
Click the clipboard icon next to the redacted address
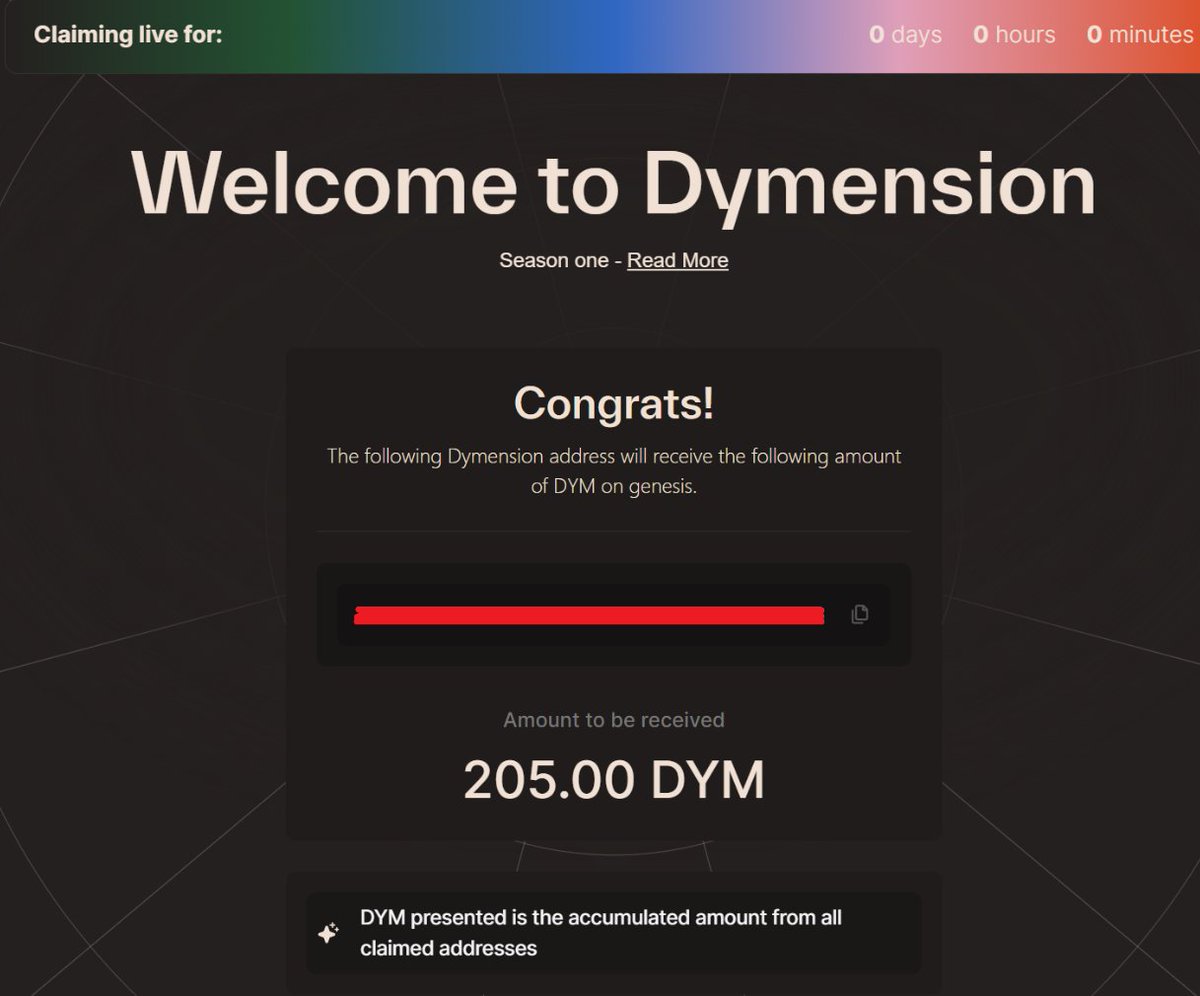[858, 614]
